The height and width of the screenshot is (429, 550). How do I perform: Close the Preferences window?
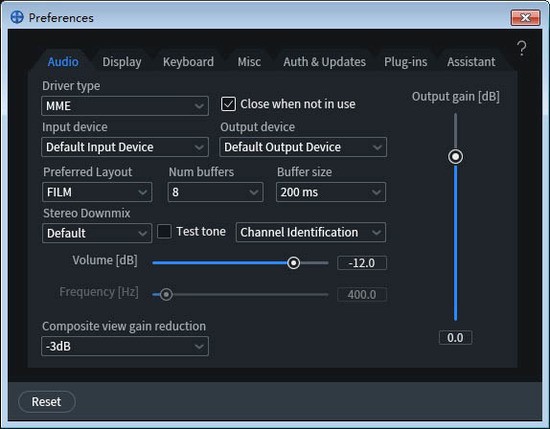pyautogui.click(x=525, y=18)
